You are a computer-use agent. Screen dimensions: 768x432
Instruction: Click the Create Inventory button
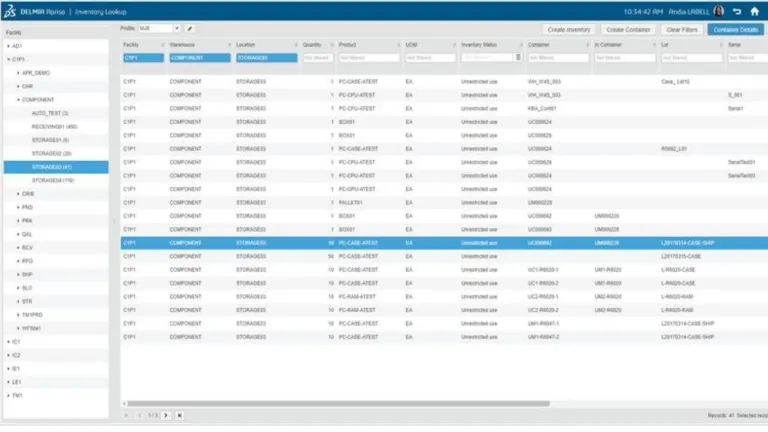click(570, 30)
